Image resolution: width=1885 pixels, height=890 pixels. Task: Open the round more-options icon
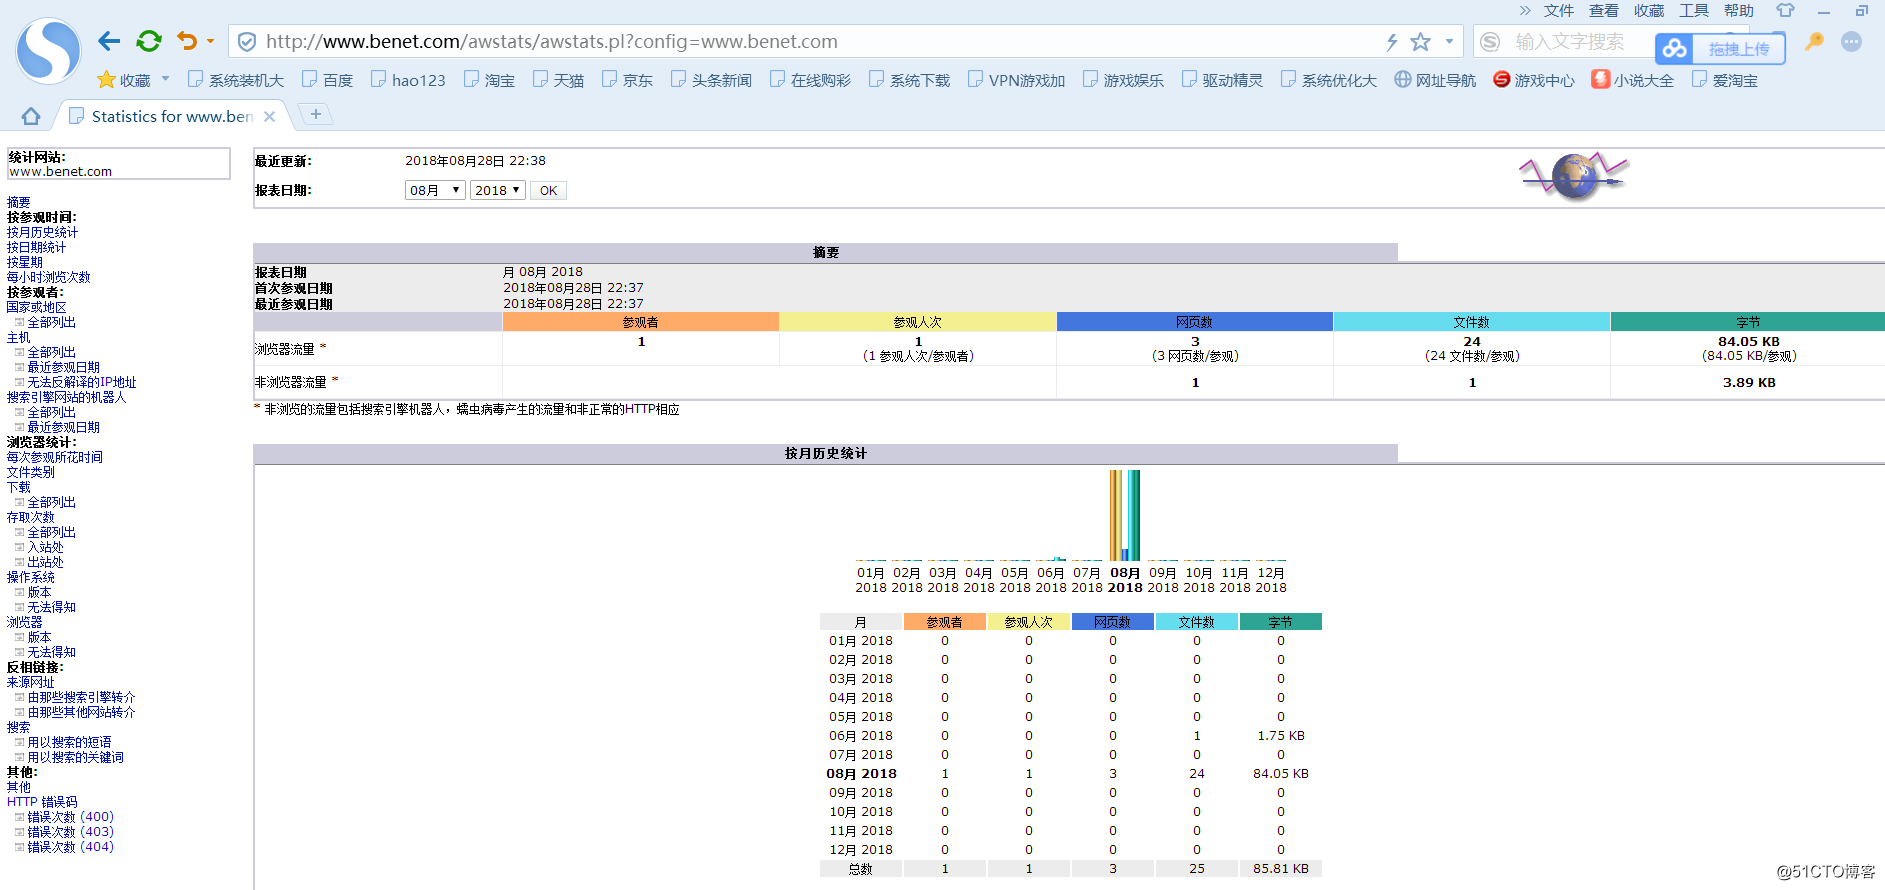tap(1852, 42)
